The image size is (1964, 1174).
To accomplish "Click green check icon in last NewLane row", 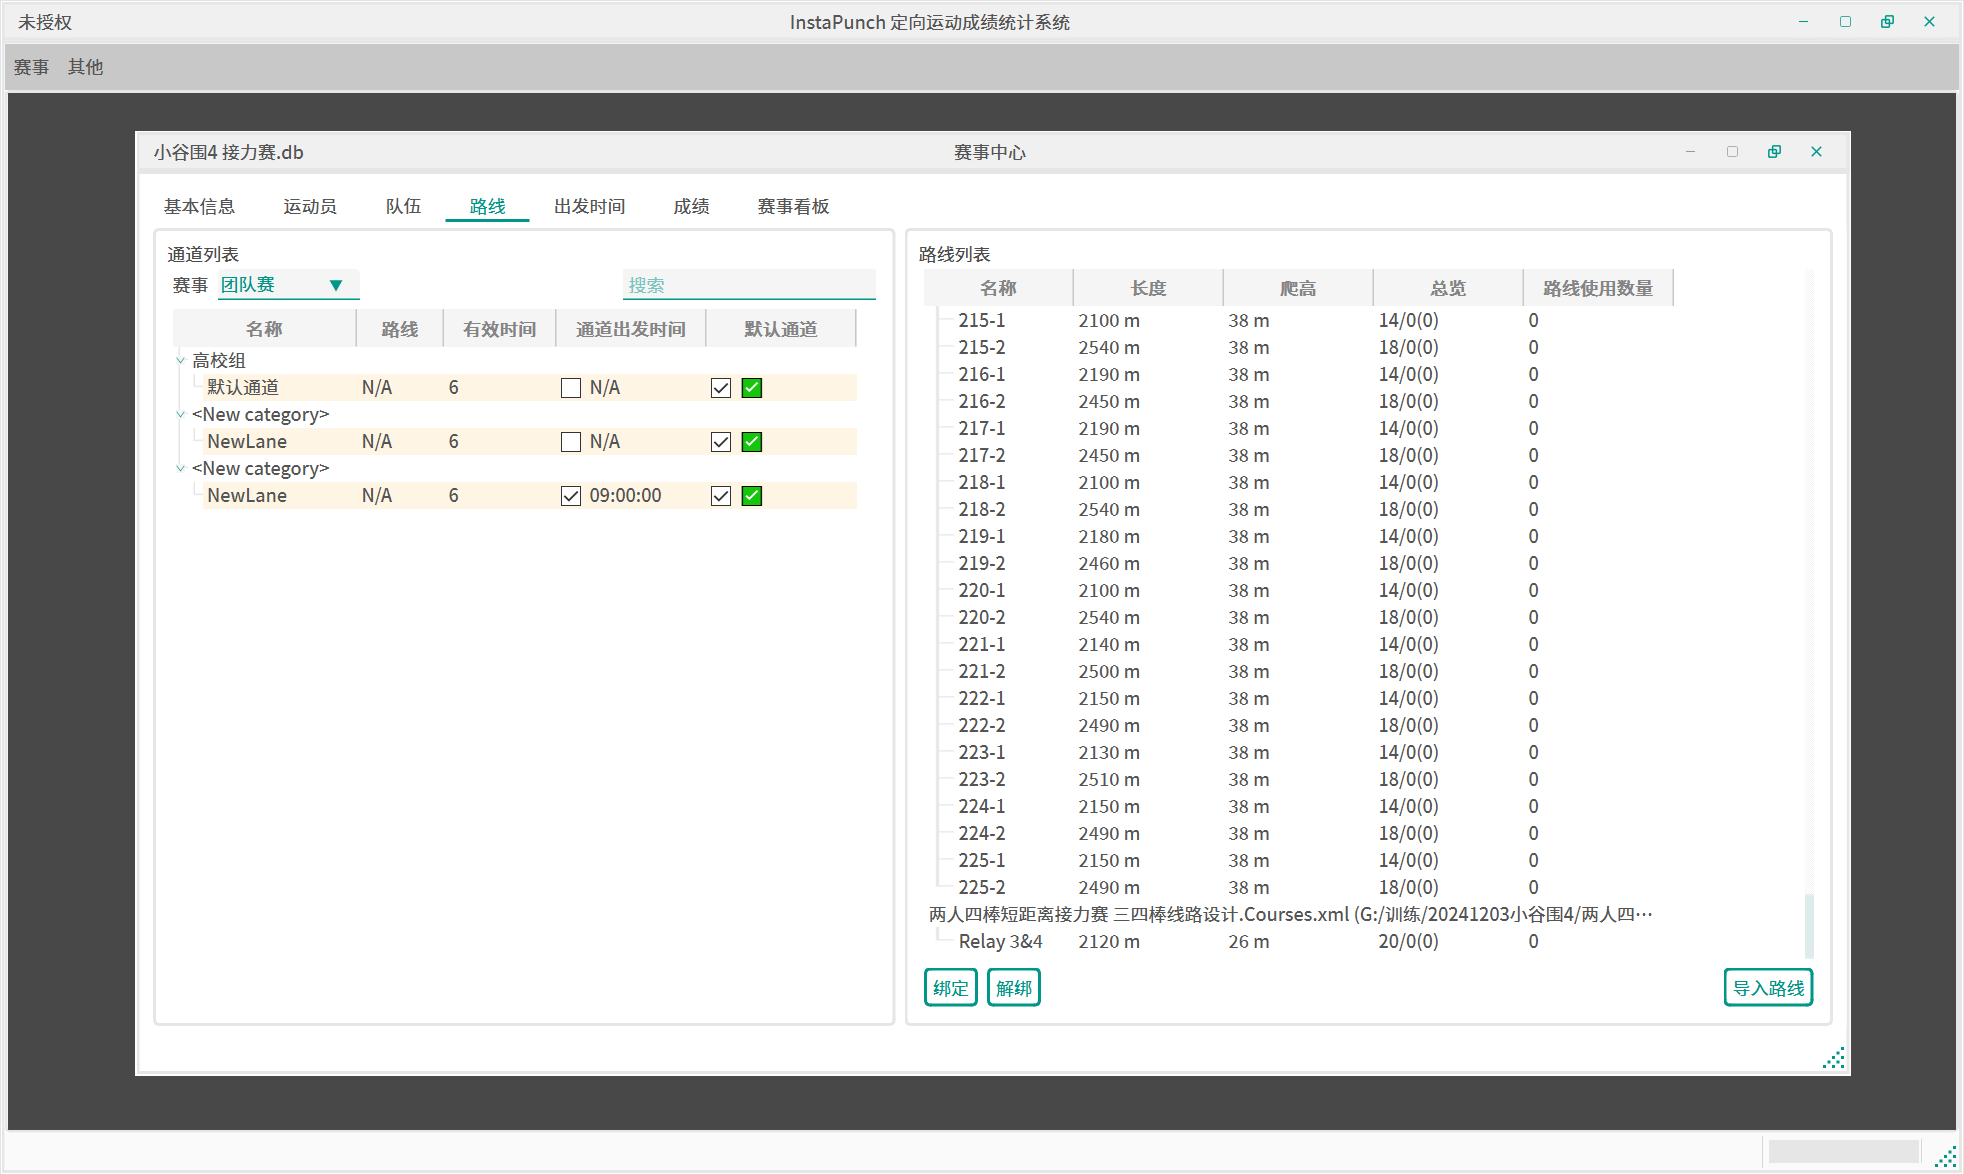I will click(752, 496).
